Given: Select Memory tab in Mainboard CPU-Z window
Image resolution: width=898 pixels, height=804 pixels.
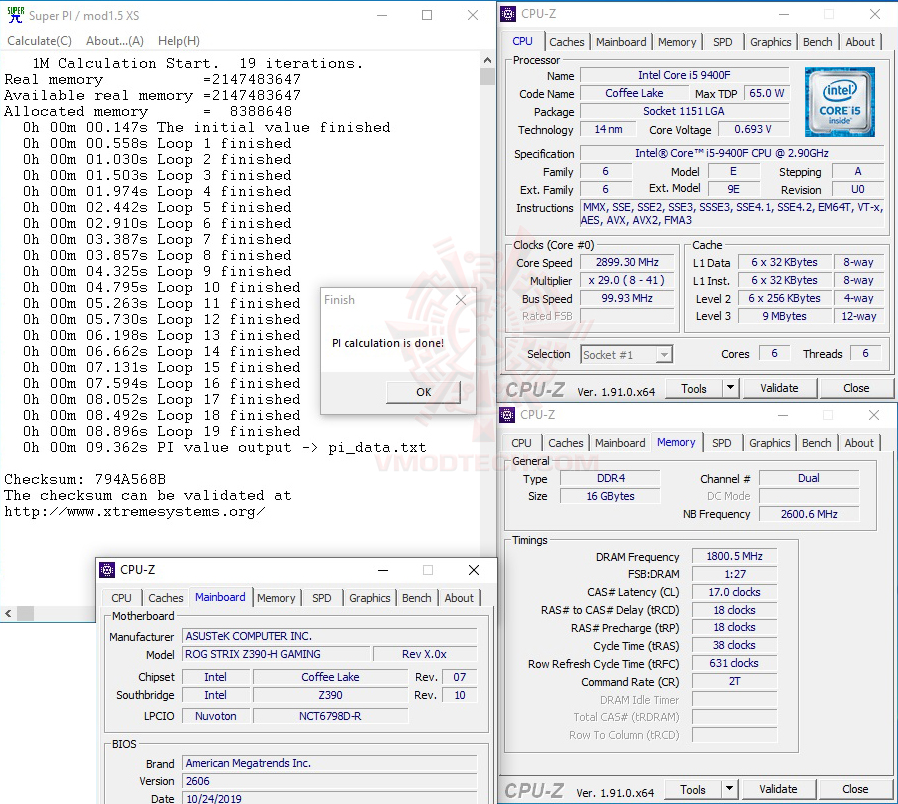Looking at the screenshot, I should [x=276, y=598].
